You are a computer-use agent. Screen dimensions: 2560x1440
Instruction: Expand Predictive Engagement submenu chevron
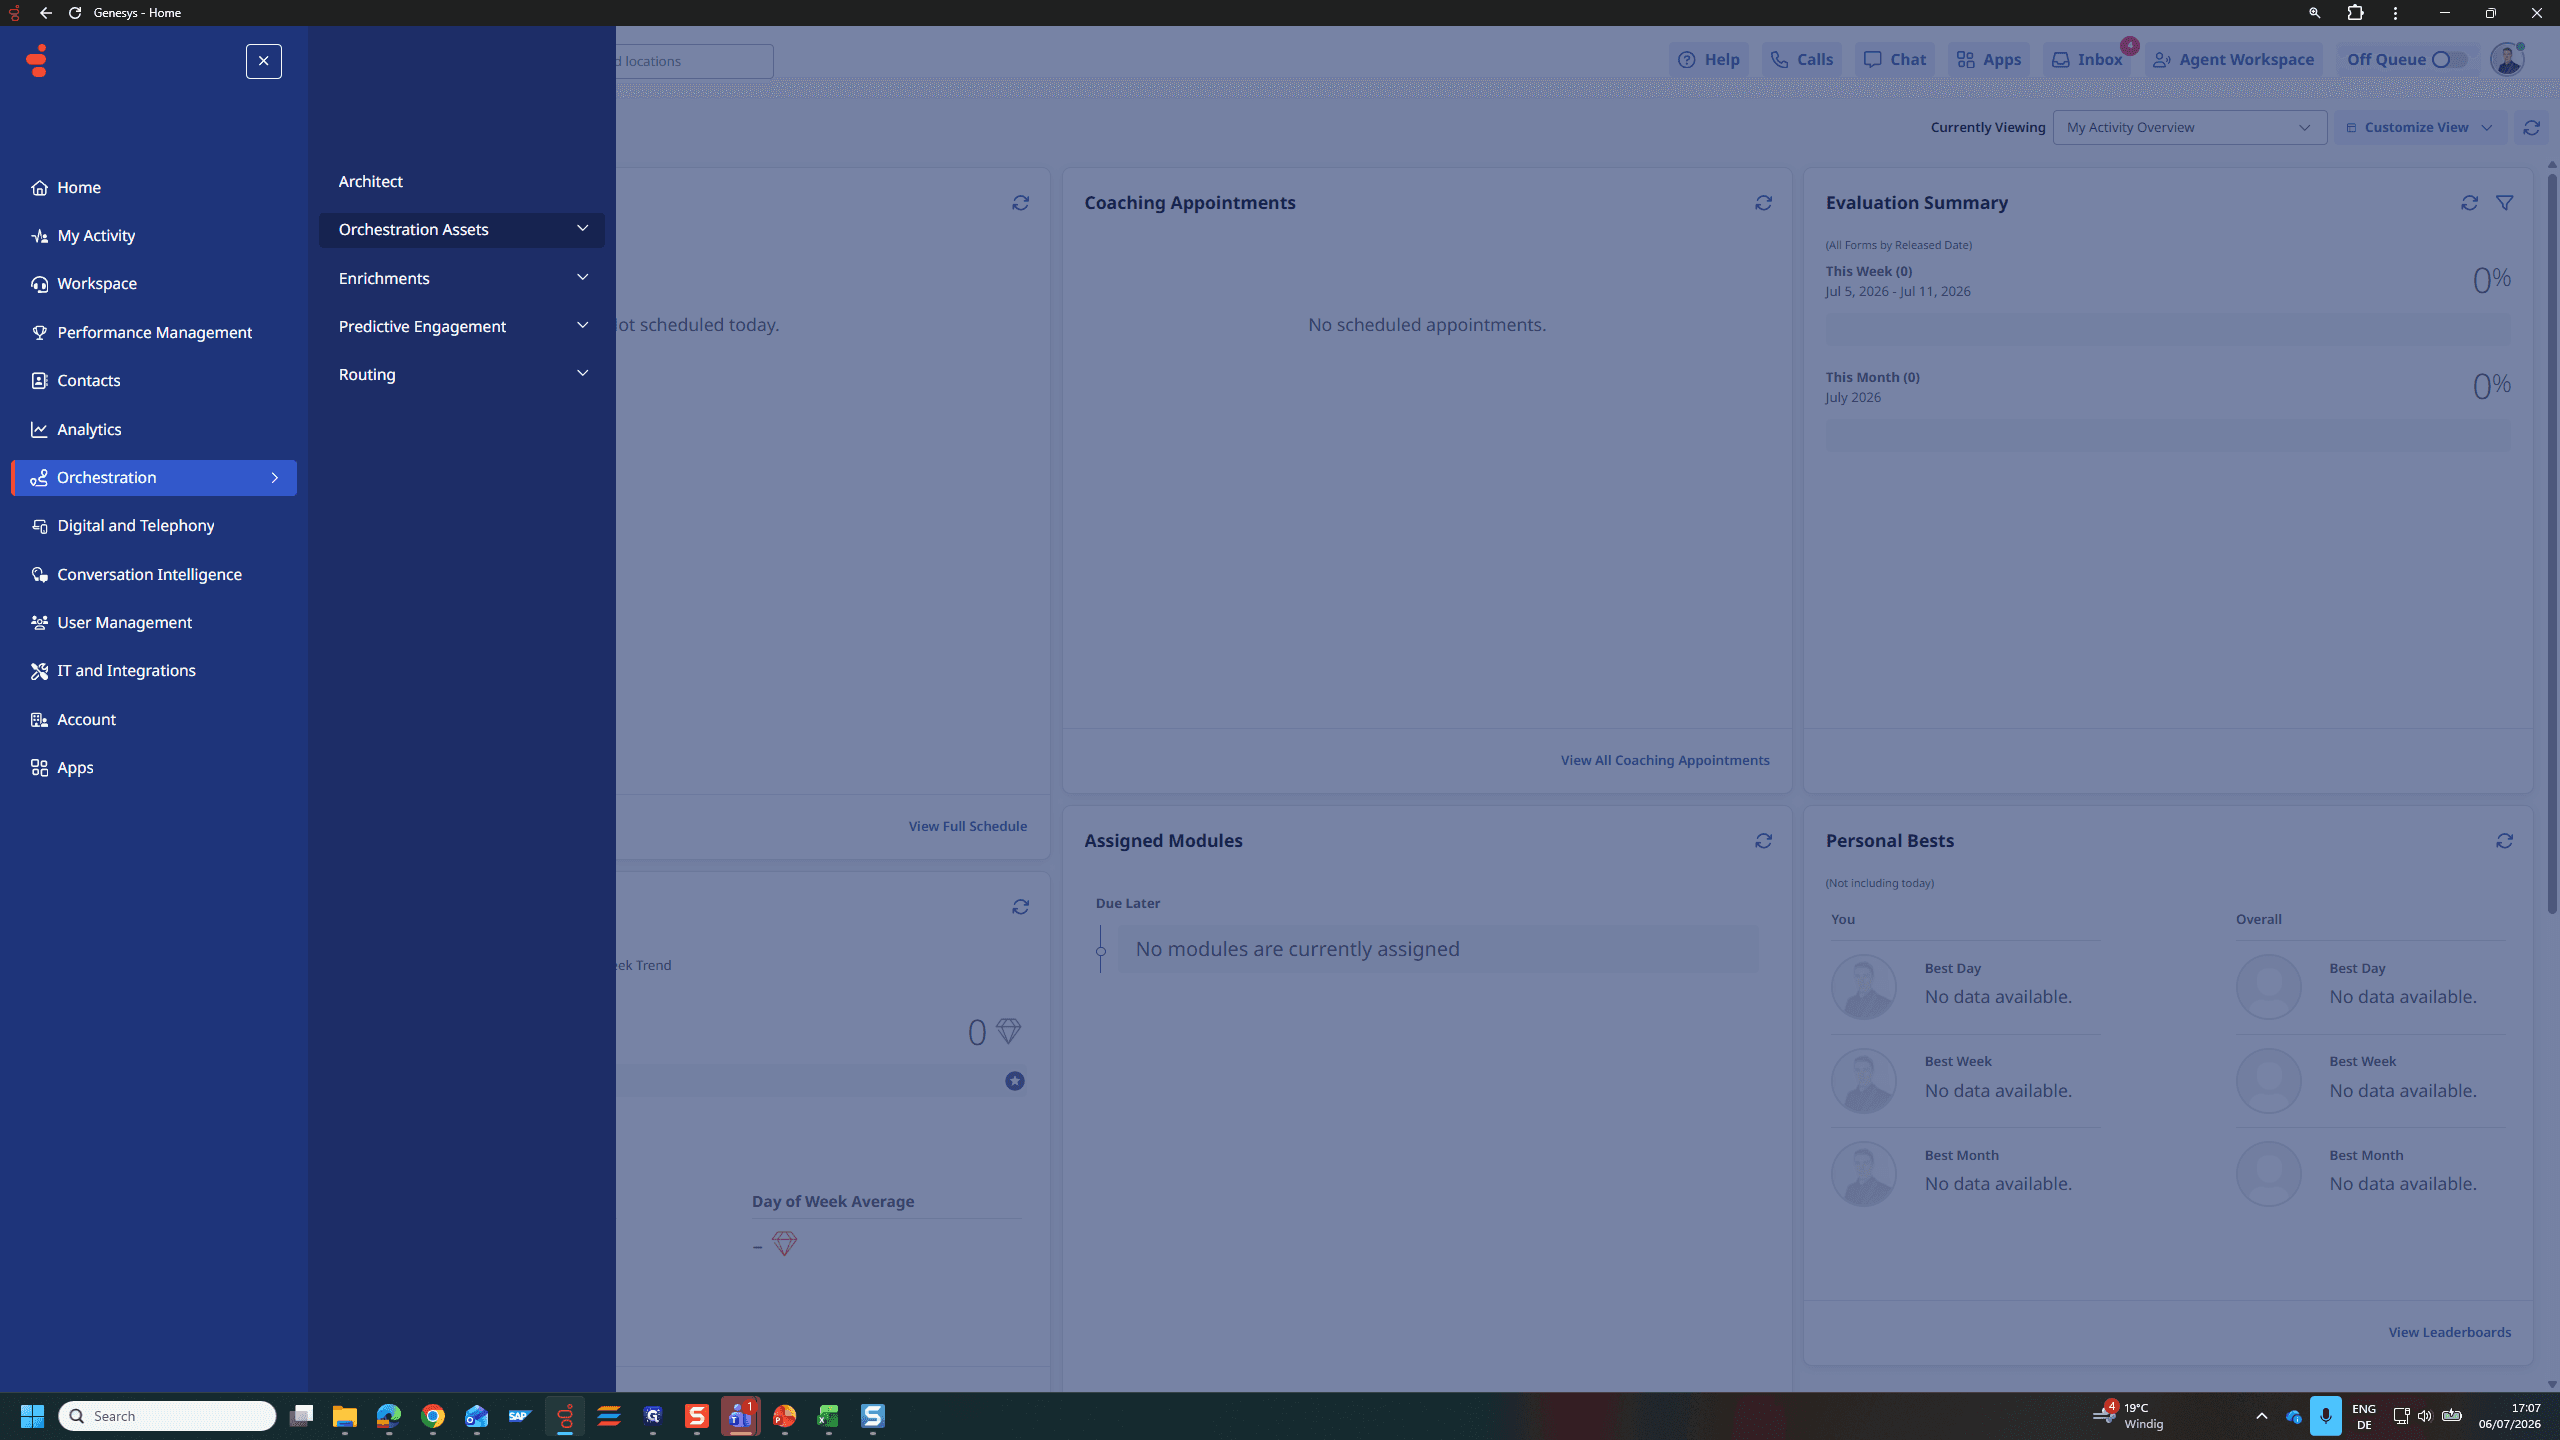click(582, 326)
